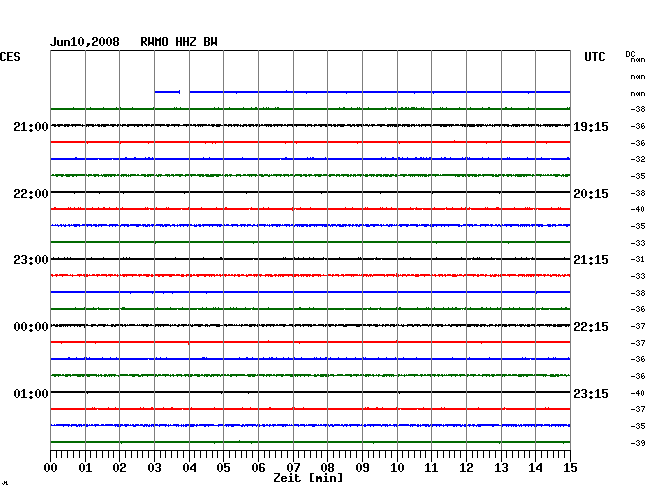Click the UTC column header
The image size is (650, 494).
594,57
